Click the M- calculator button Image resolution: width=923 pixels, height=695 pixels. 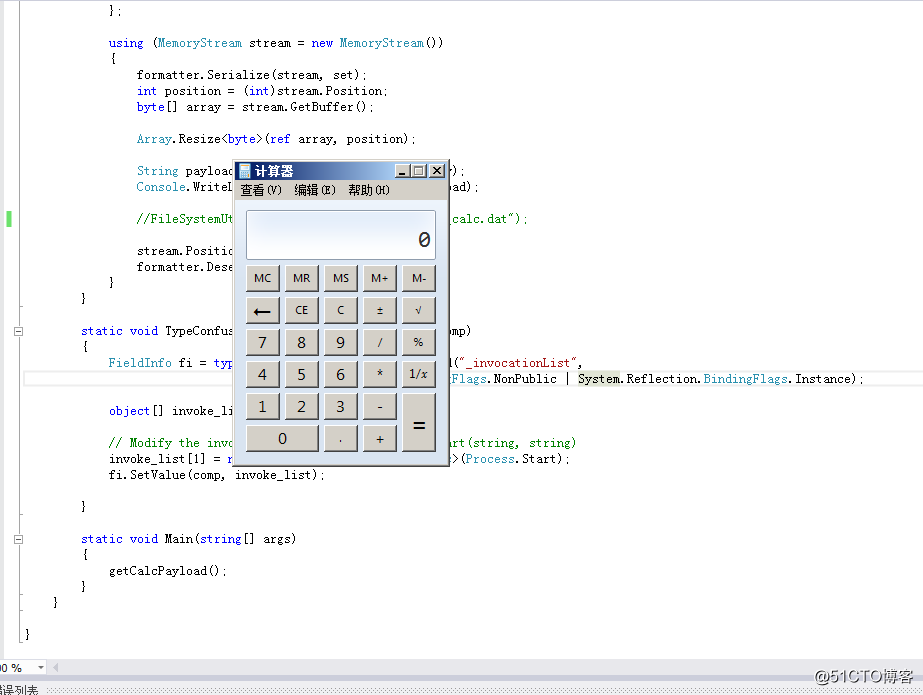[x=419, y=278]
